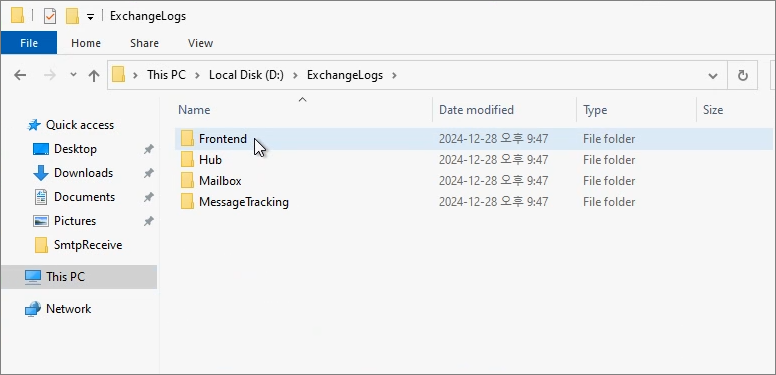Select the Hub folder name
The width and height of the screenshot is (776, 375).
point(210,160)
